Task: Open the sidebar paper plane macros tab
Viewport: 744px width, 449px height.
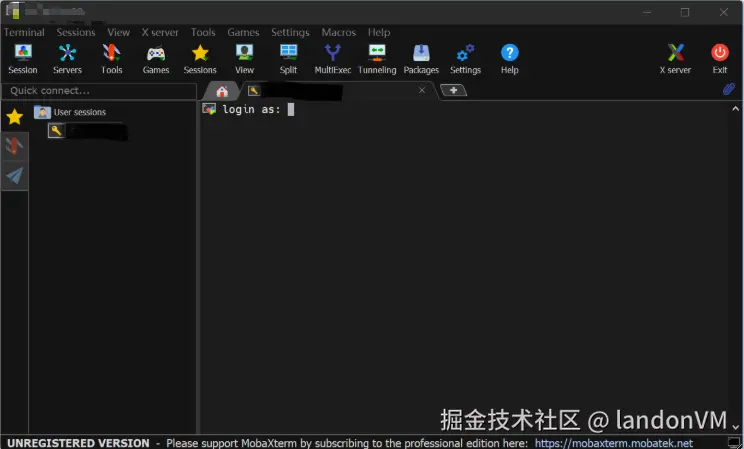Action: [x=15, y=176]
